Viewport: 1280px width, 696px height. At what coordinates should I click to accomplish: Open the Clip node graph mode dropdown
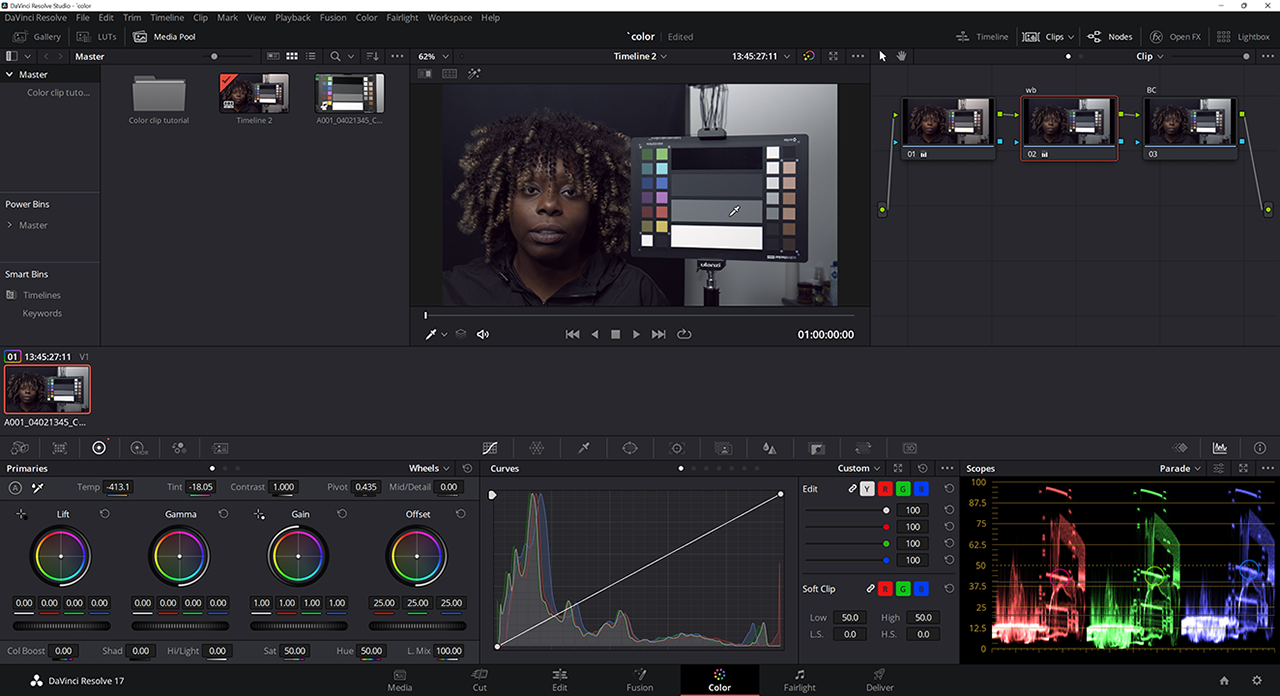coord(1150,56)
